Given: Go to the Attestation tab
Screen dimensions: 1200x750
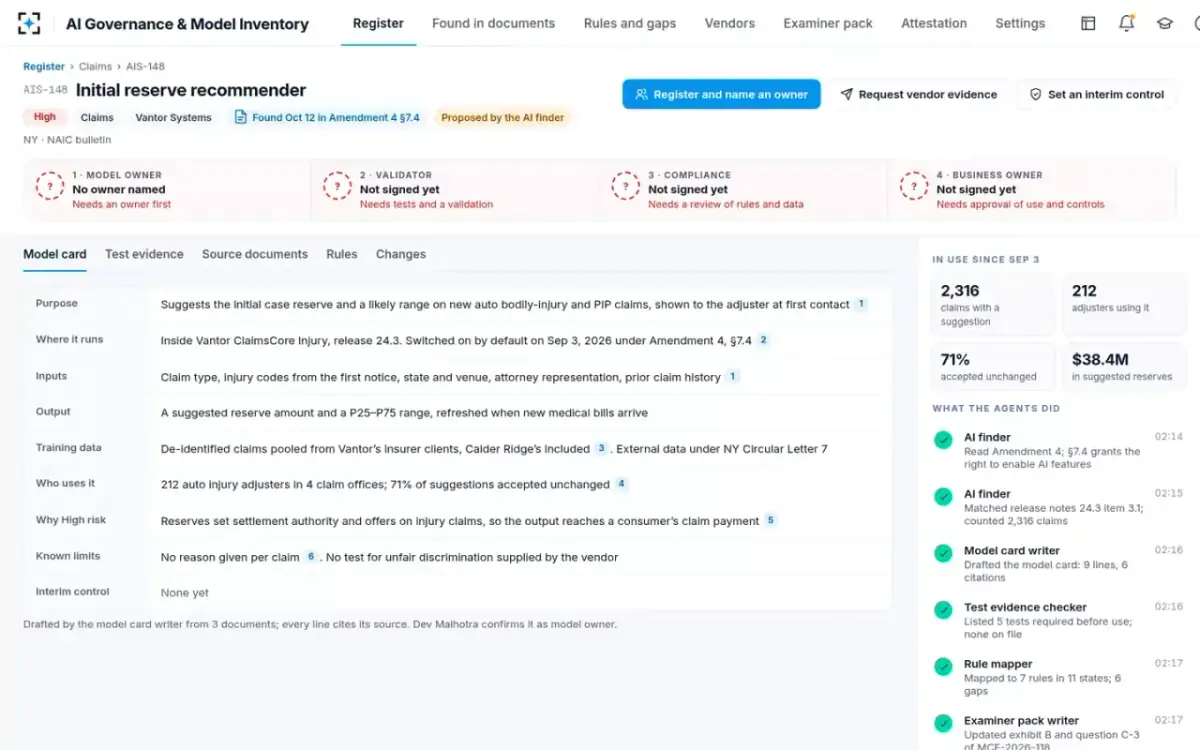Looking at the screenshot, I should [x=934, y=23].
